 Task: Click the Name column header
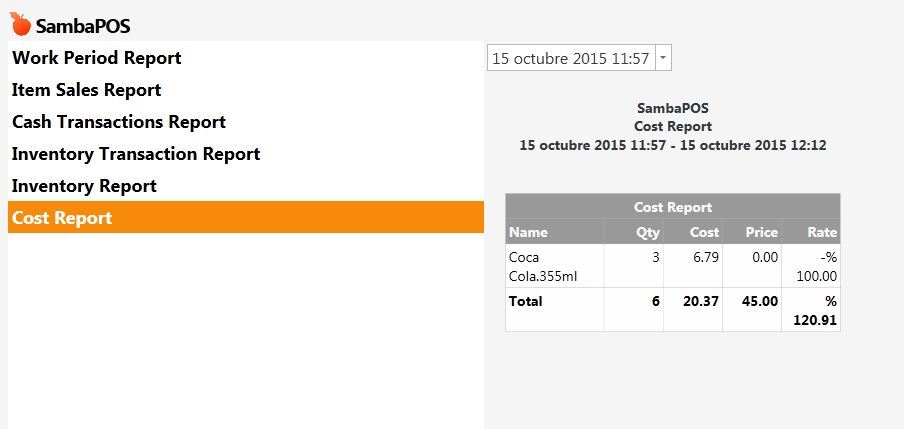point(555,232)
